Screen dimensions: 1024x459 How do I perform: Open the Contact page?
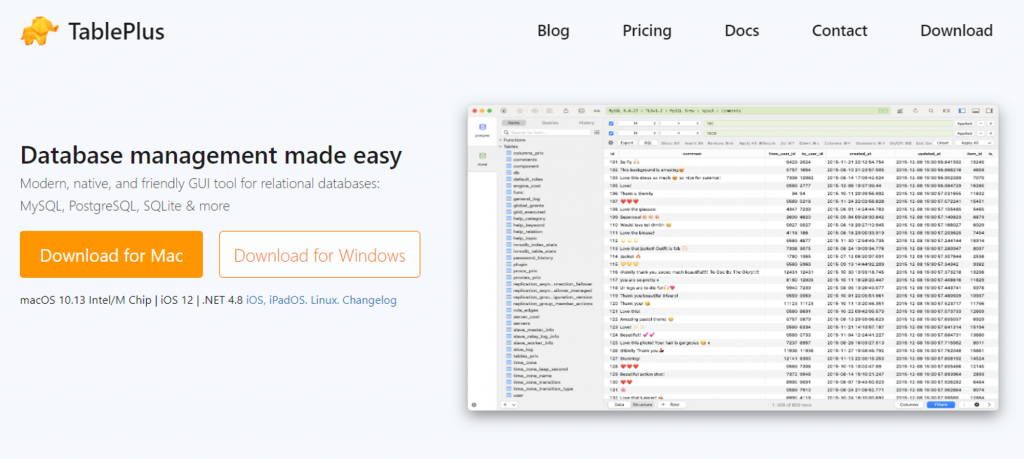point(839,31)
